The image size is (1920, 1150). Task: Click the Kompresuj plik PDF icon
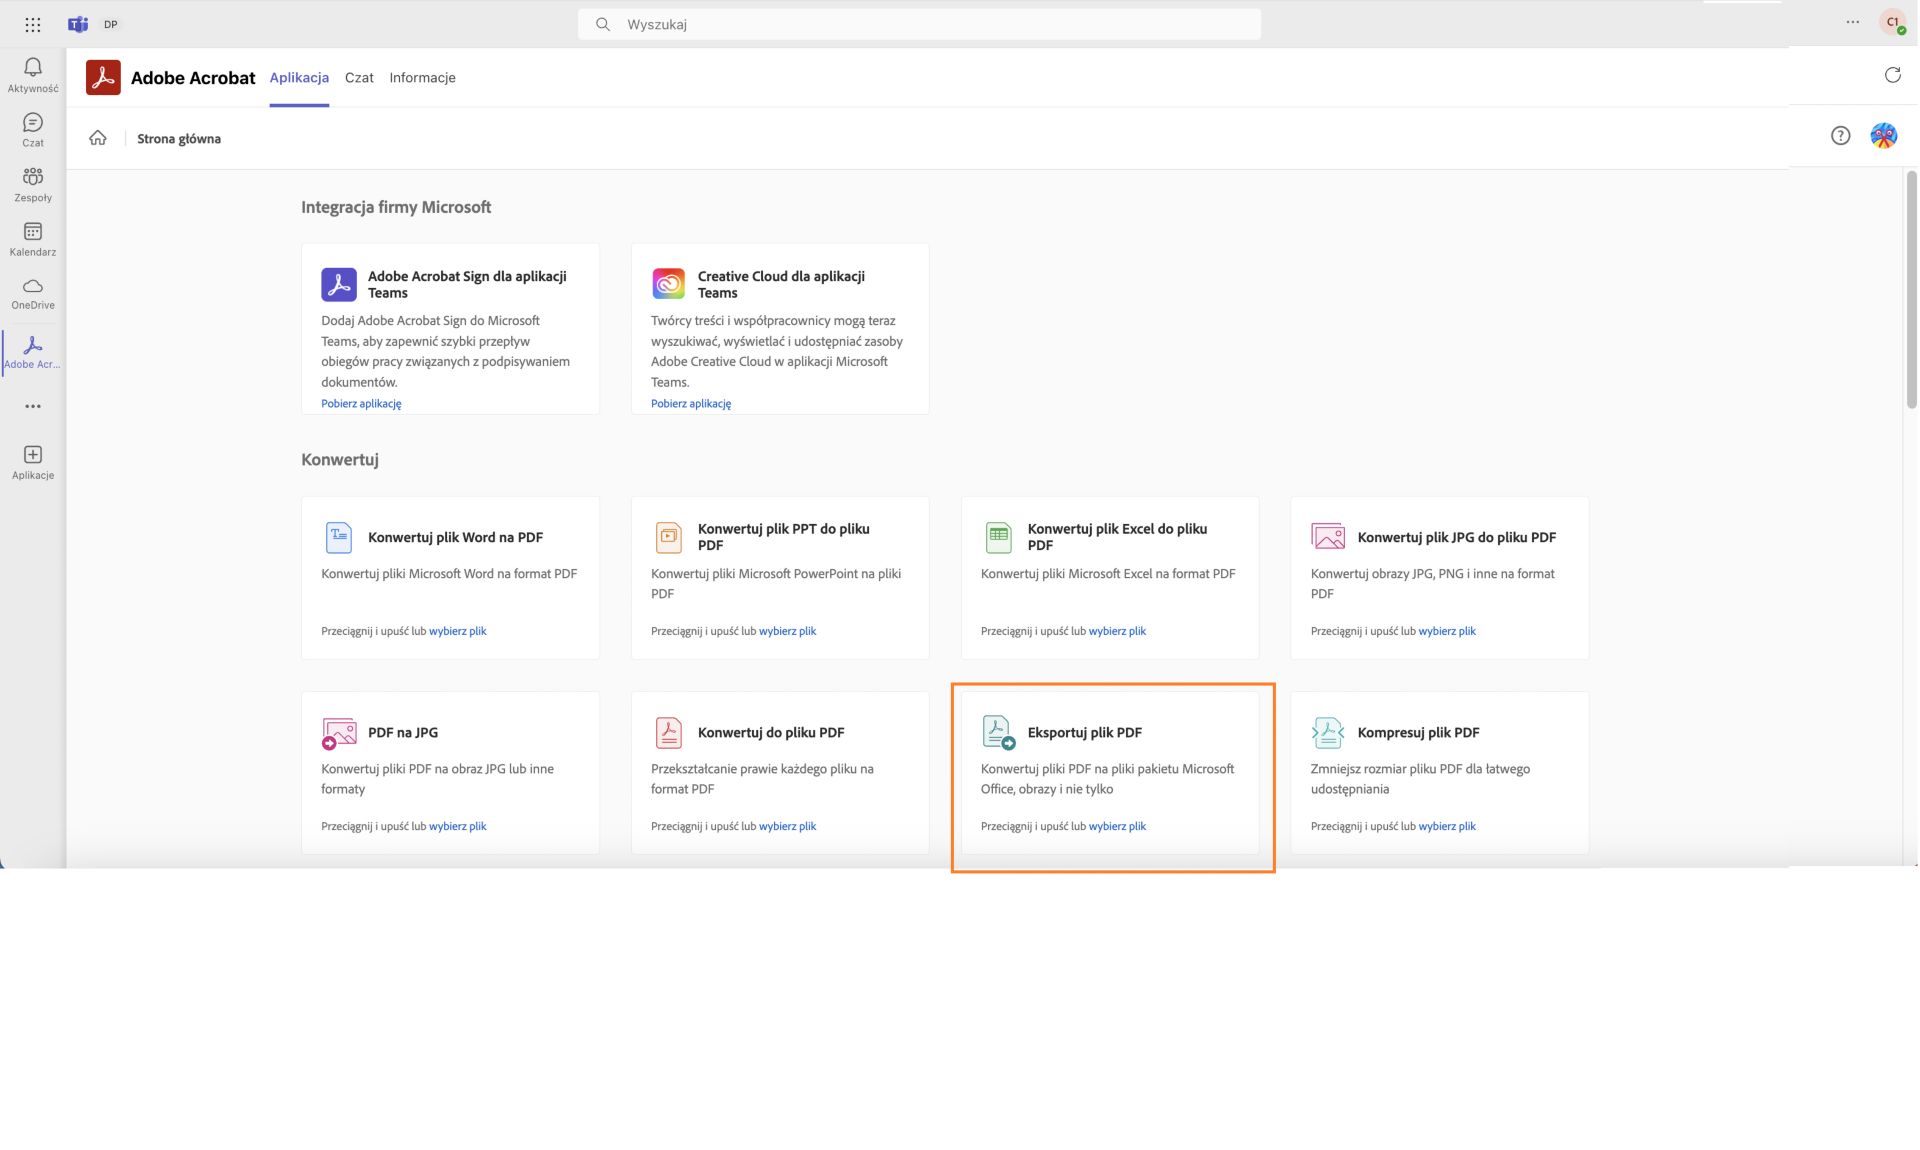[1328, 733]
